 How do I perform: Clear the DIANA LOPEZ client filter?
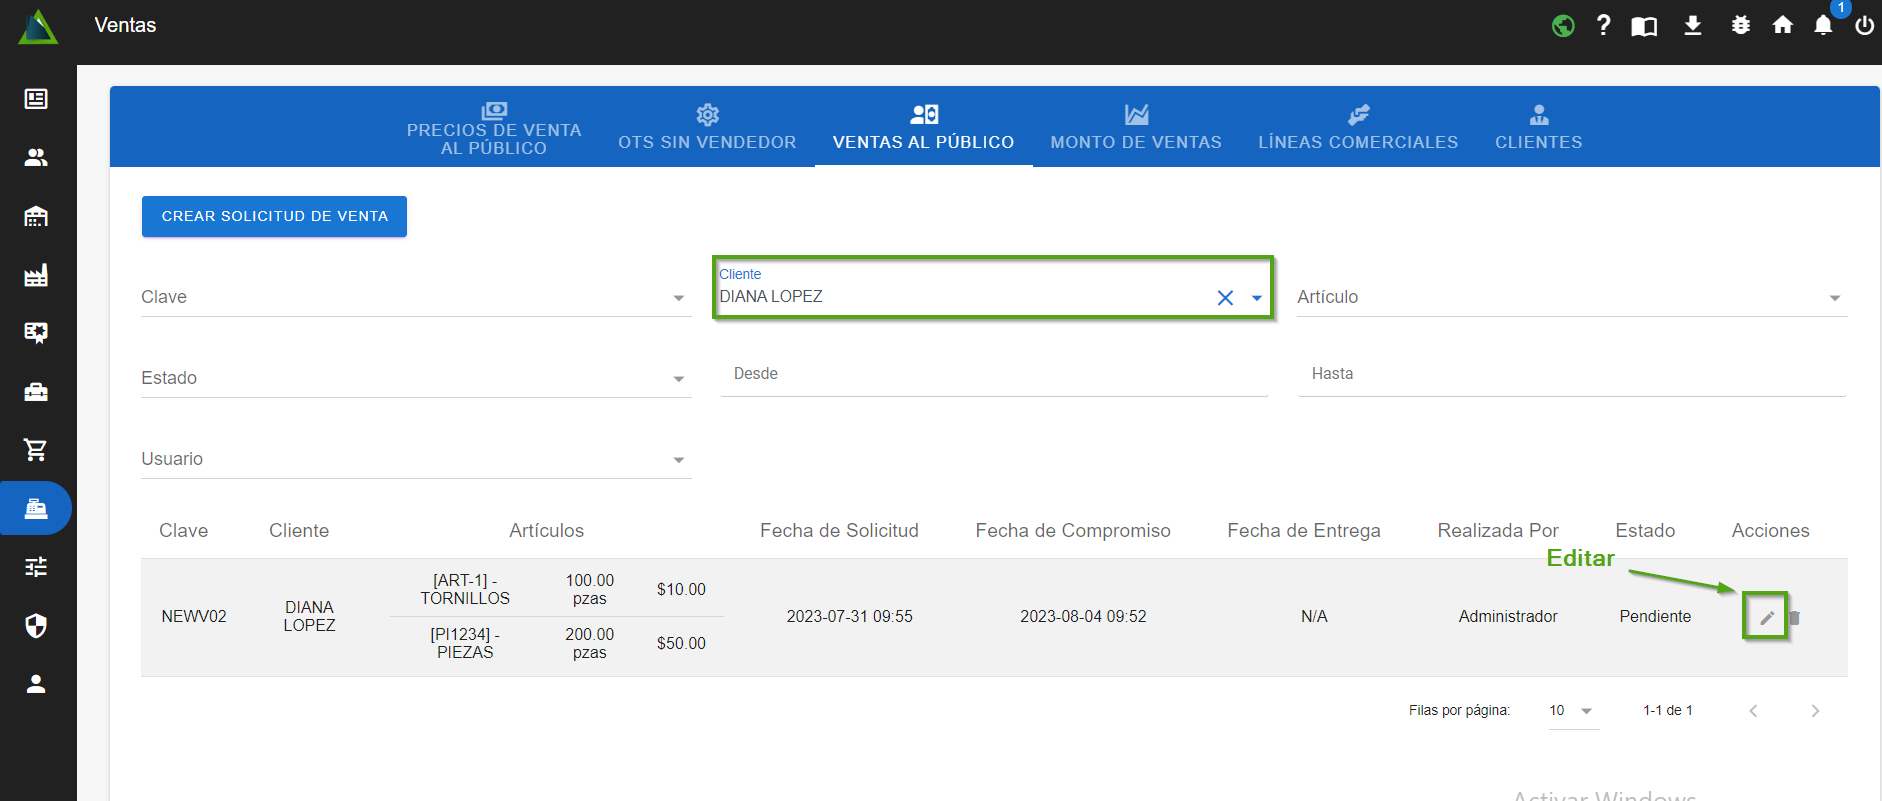pyautogui.click(x=1224, y=298)
